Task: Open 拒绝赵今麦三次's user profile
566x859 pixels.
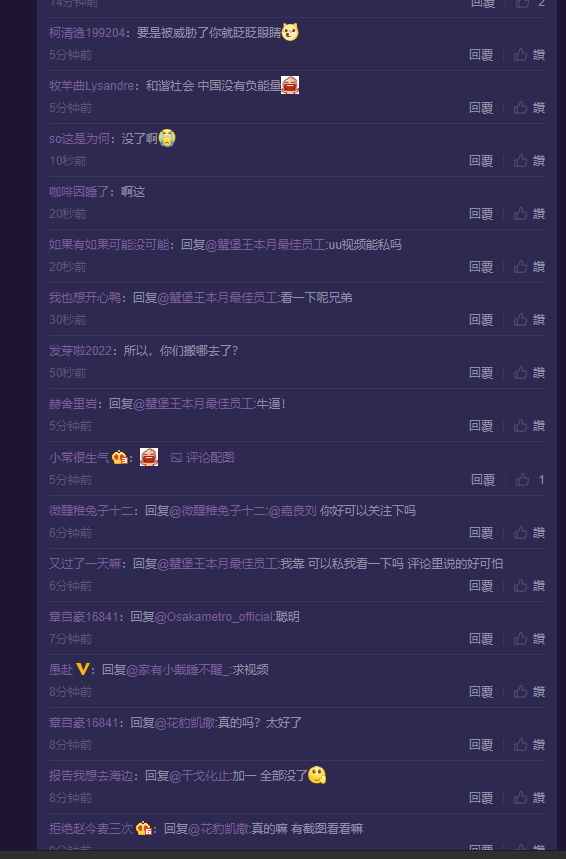Action: click(x=91, y=828)
